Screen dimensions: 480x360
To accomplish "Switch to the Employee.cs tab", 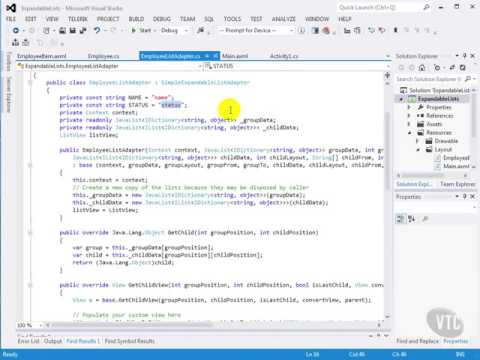I will tap(103, 56).
